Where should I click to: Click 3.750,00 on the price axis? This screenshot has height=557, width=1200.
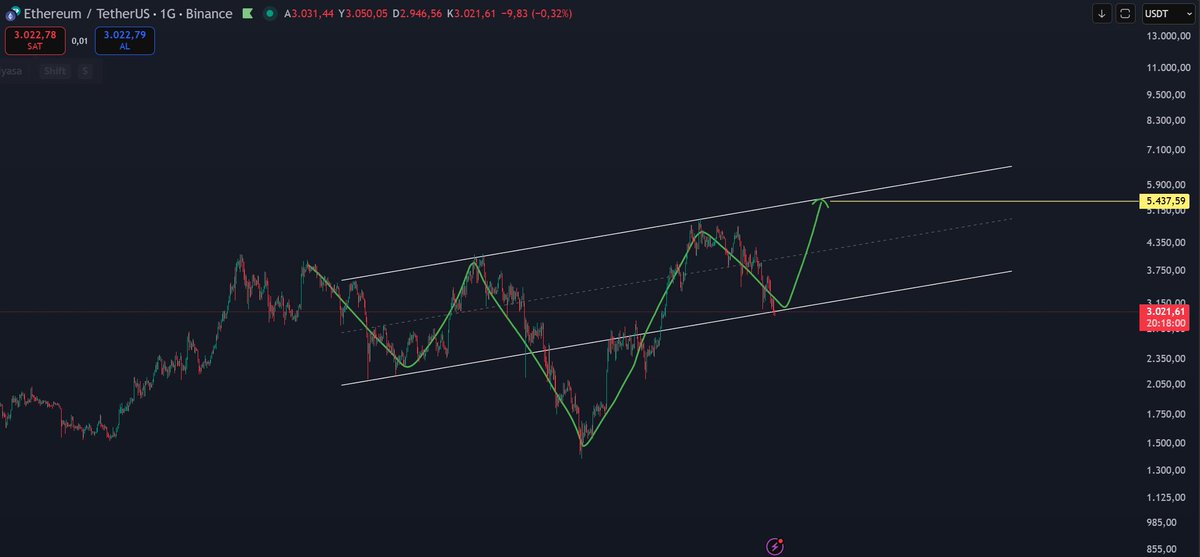tap(1168, 271)
